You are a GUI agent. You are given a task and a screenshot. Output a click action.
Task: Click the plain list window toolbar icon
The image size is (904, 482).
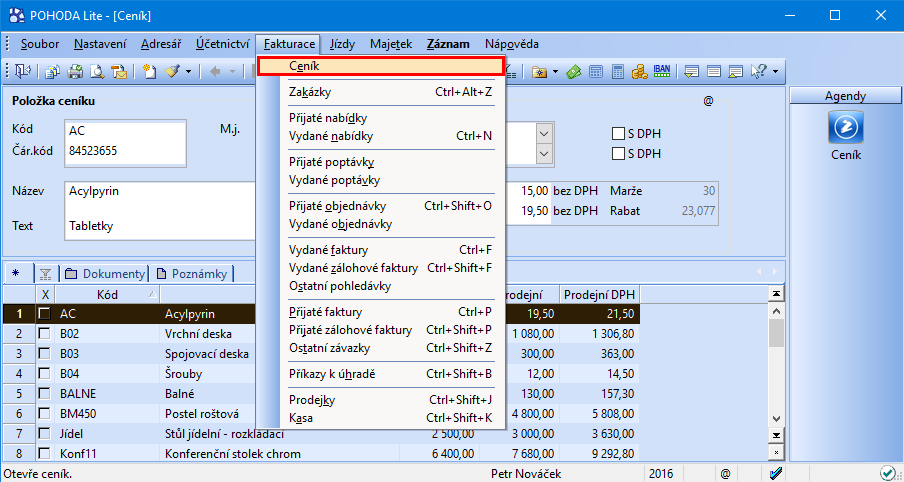tap(714, 72)
